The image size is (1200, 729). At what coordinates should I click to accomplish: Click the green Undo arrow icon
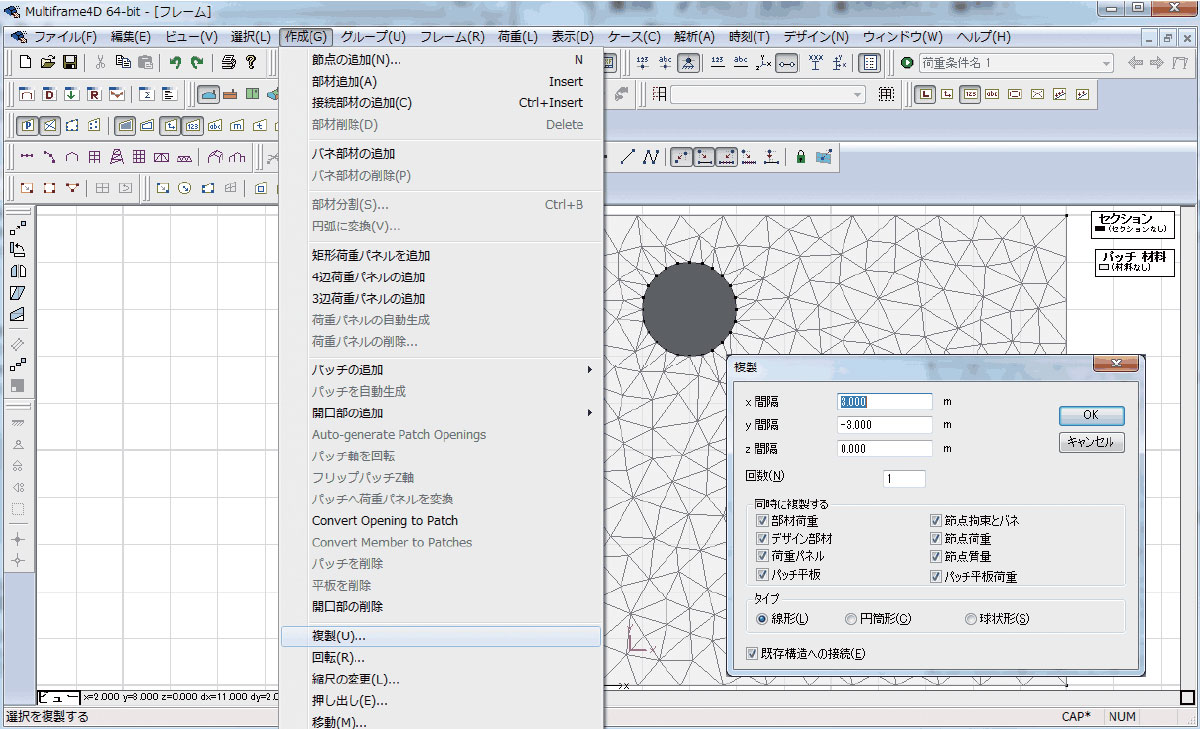pyautogui.click(x=175, y=62)
